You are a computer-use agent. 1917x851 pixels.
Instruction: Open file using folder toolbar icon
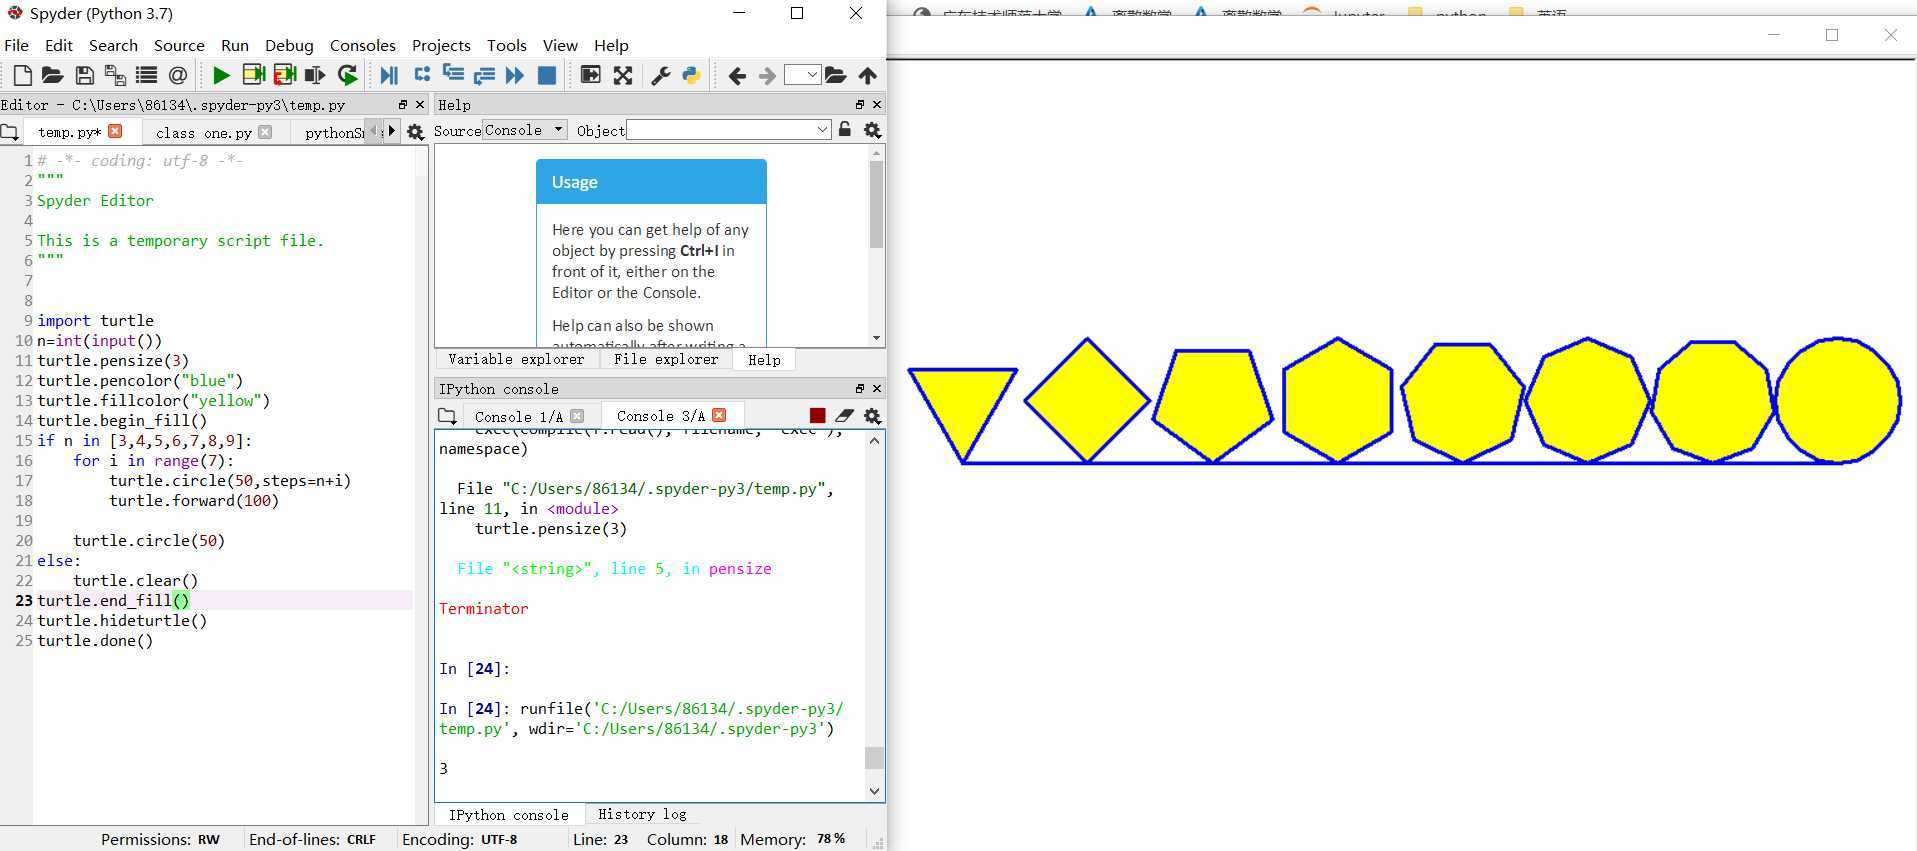(x=53, y=75)
